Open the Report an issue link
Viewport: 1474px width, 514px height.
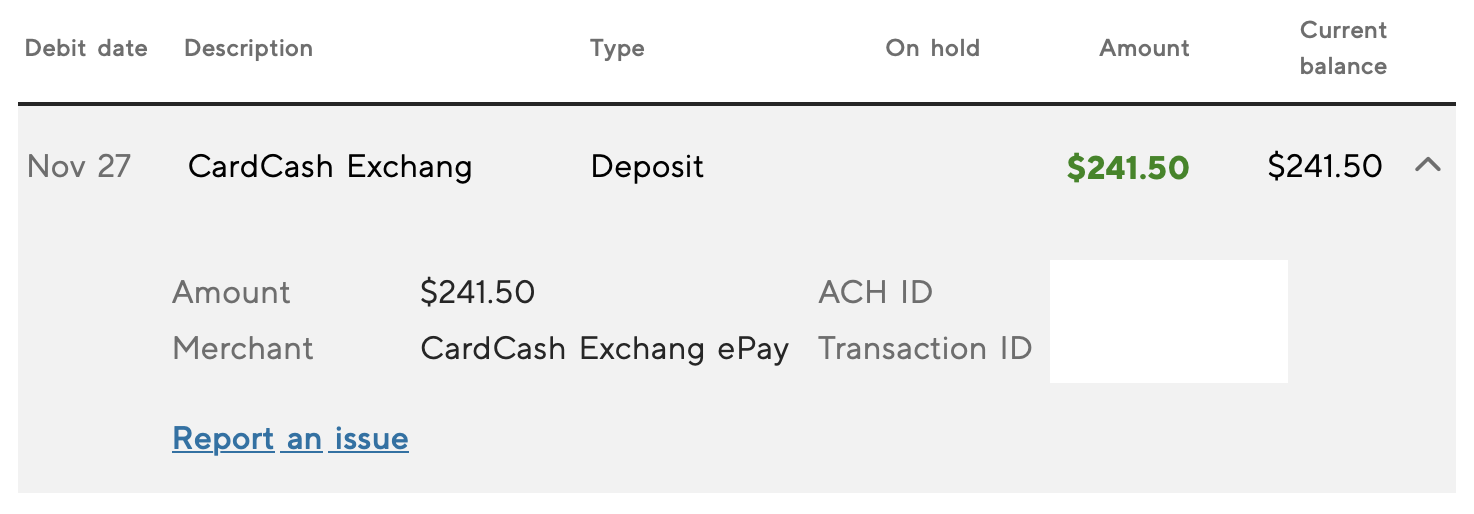[290, 438]
